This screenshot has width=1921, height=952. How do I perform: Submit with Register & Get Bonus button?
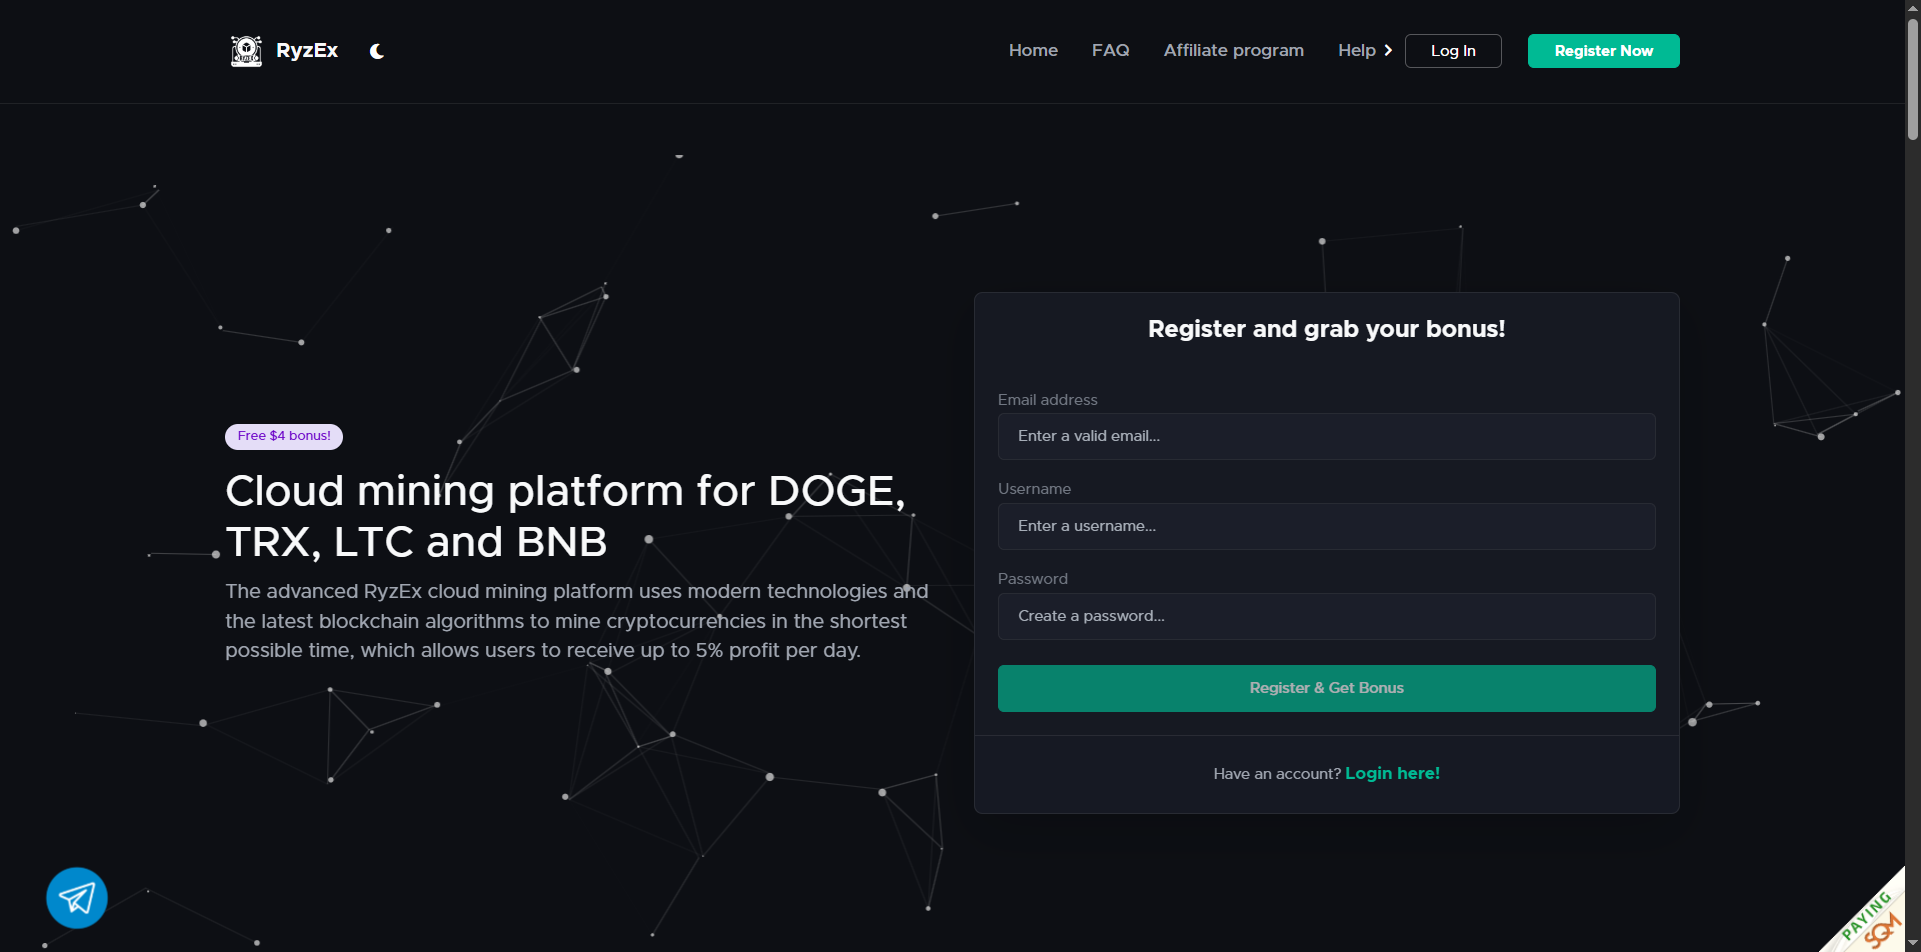click(x=1326, y=688)
